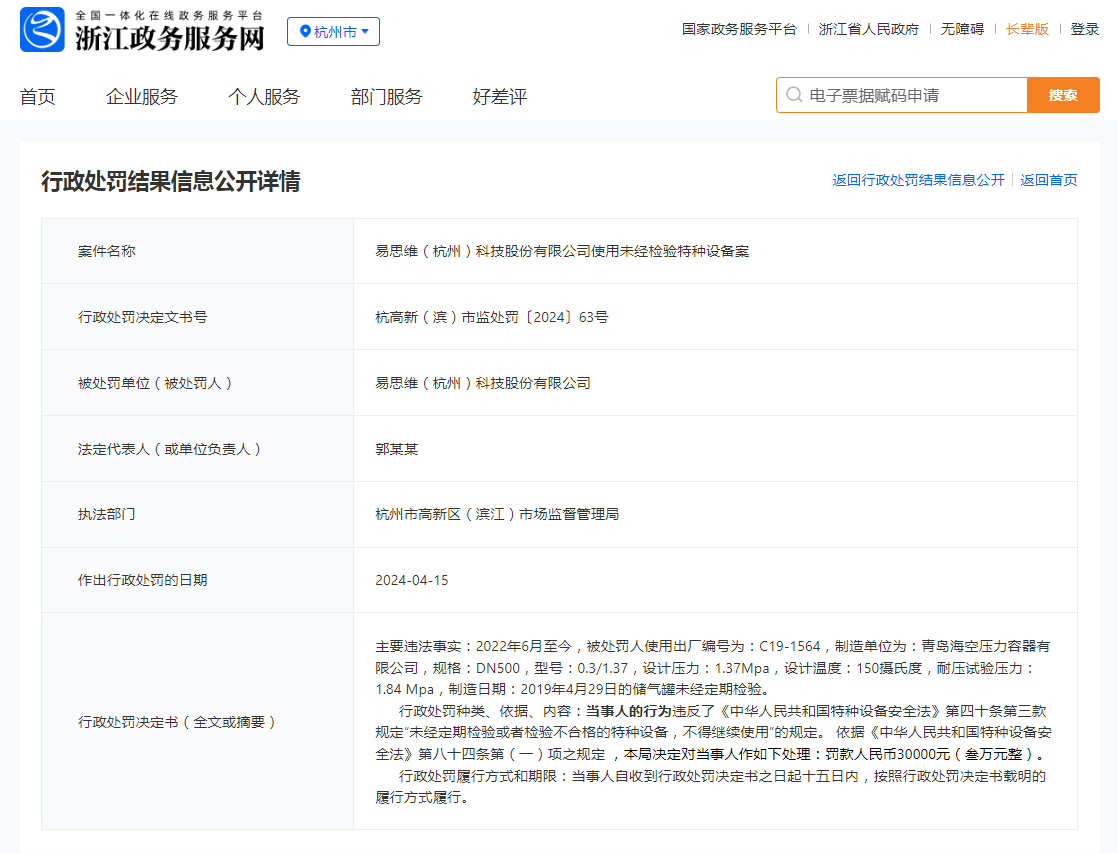The image size is (1118, 853).
Task: Click the 行政处罚决定文书号 label
Action: point(143,317)
